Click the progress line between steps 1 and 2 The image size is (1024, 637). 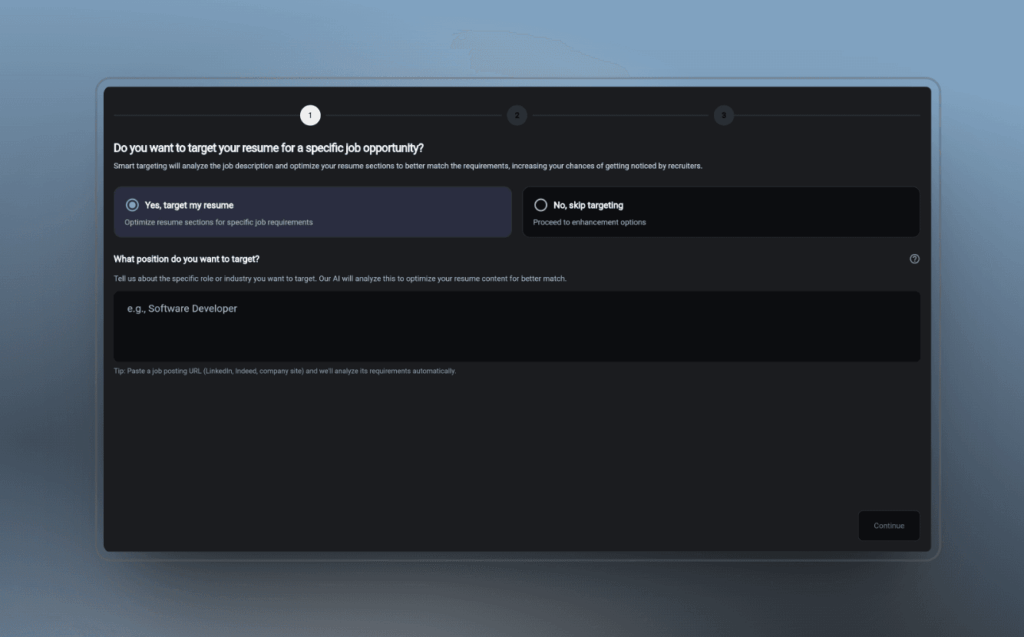[x=413, y=116]
